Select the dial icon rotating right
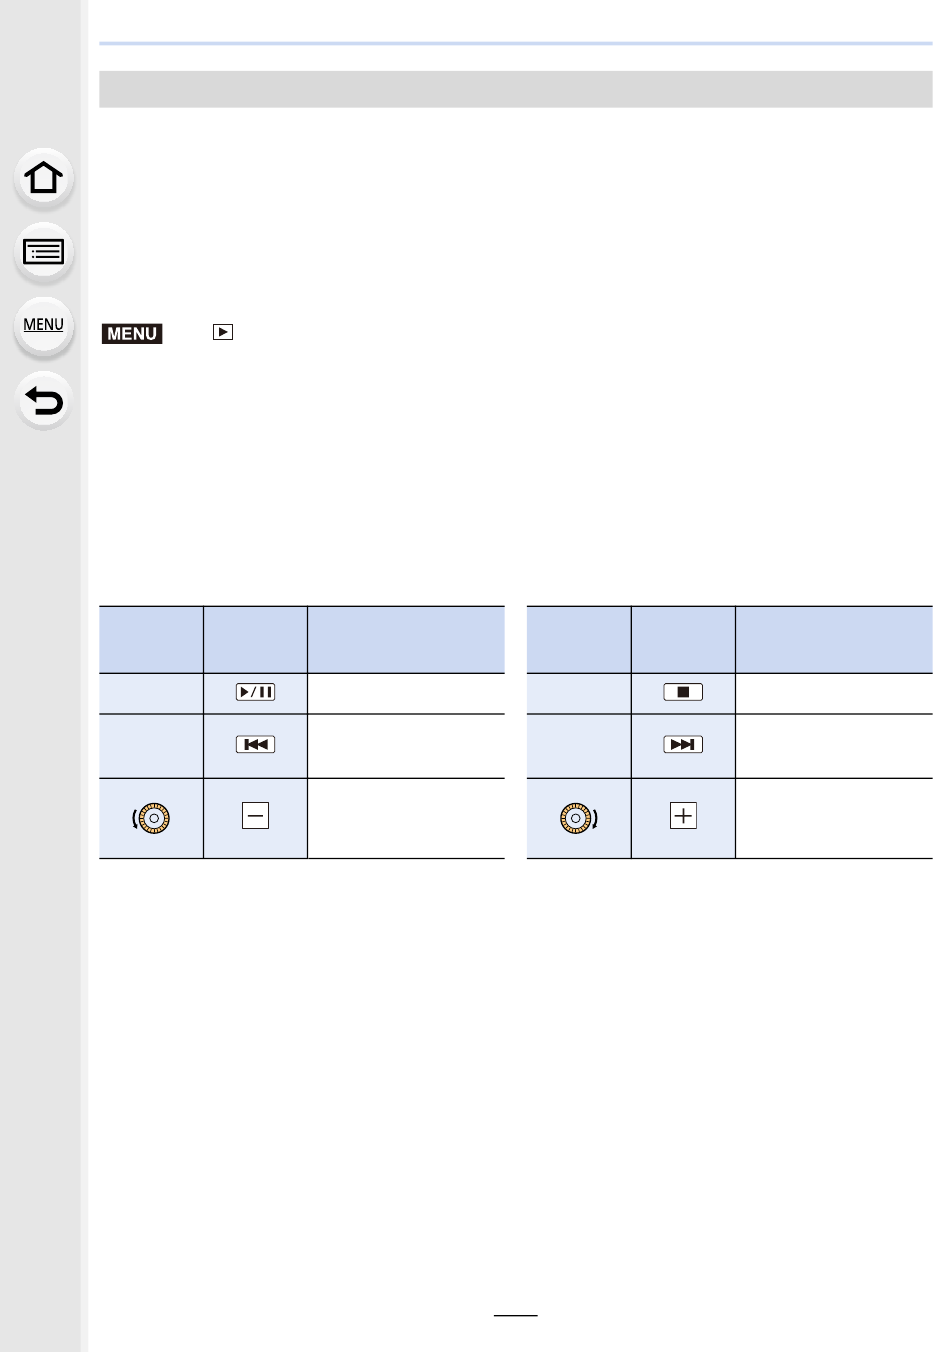 click(579, 818)
